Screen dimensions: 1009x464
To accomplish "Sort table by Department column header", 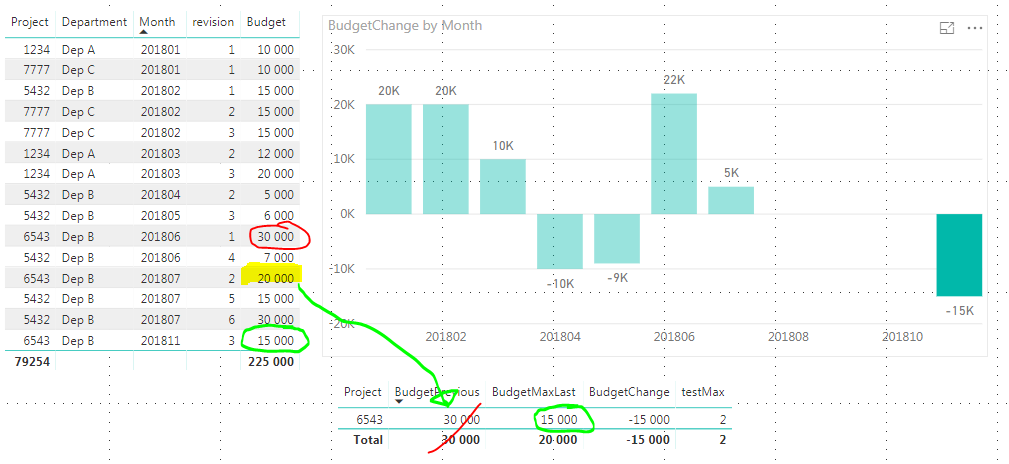I will coord(95,22).
